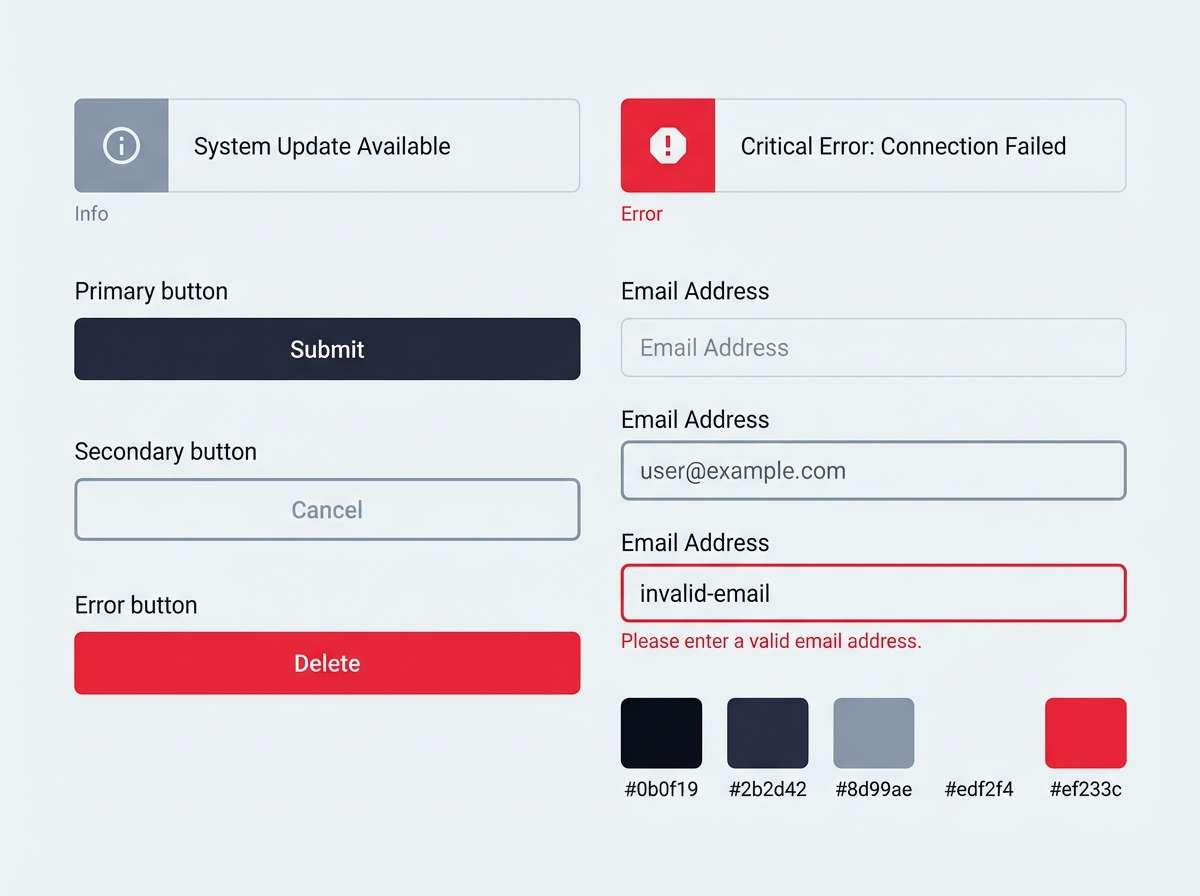This screenshot has width=1200, height=896.
Task: Click the valid email address error message
Action: (x=771, y=641)
